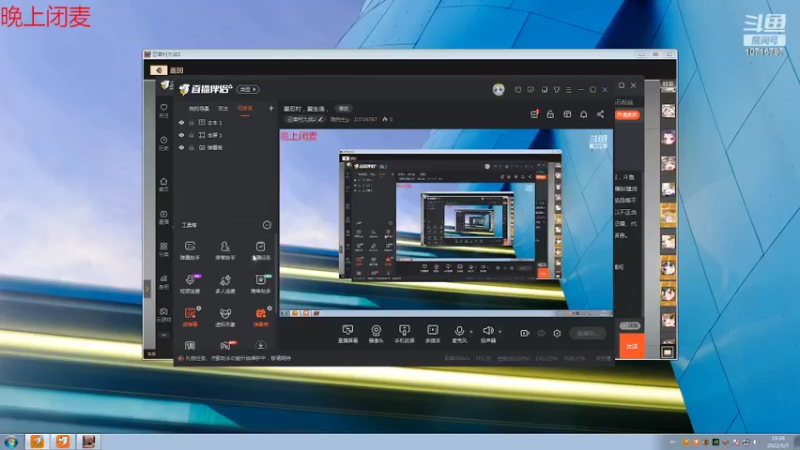Image resolution: width=800 pixels, height=450 pixels.
Task: Open the speaker dropdown arrow
Action: [500, 332]
